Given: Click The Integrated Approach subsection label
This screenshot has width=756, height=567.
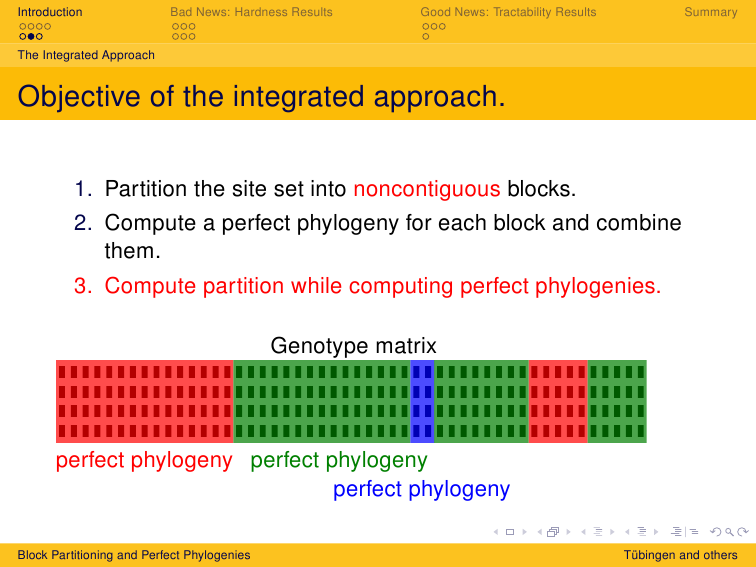Looking at the screenshot, I should (86, 55).
